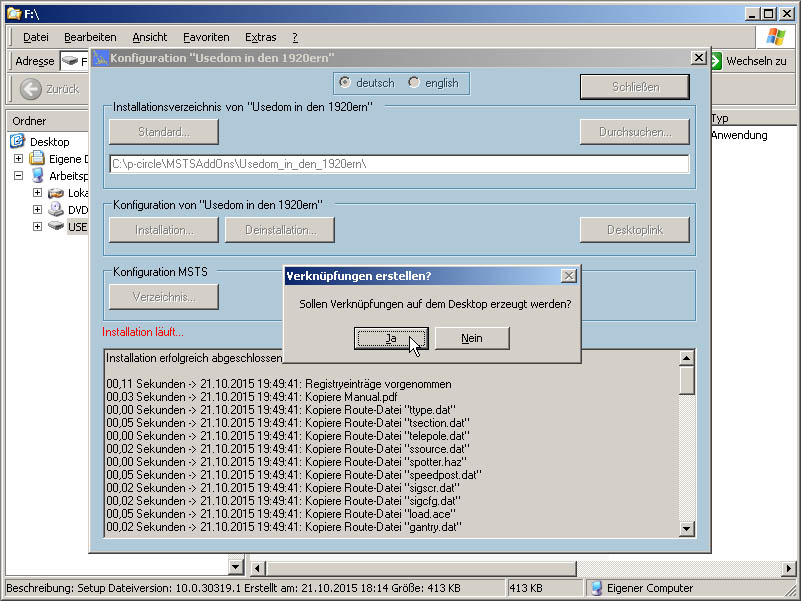Click the Arbeitsplatz computer icon
The image size is (801, 601).
click(37, 176)
